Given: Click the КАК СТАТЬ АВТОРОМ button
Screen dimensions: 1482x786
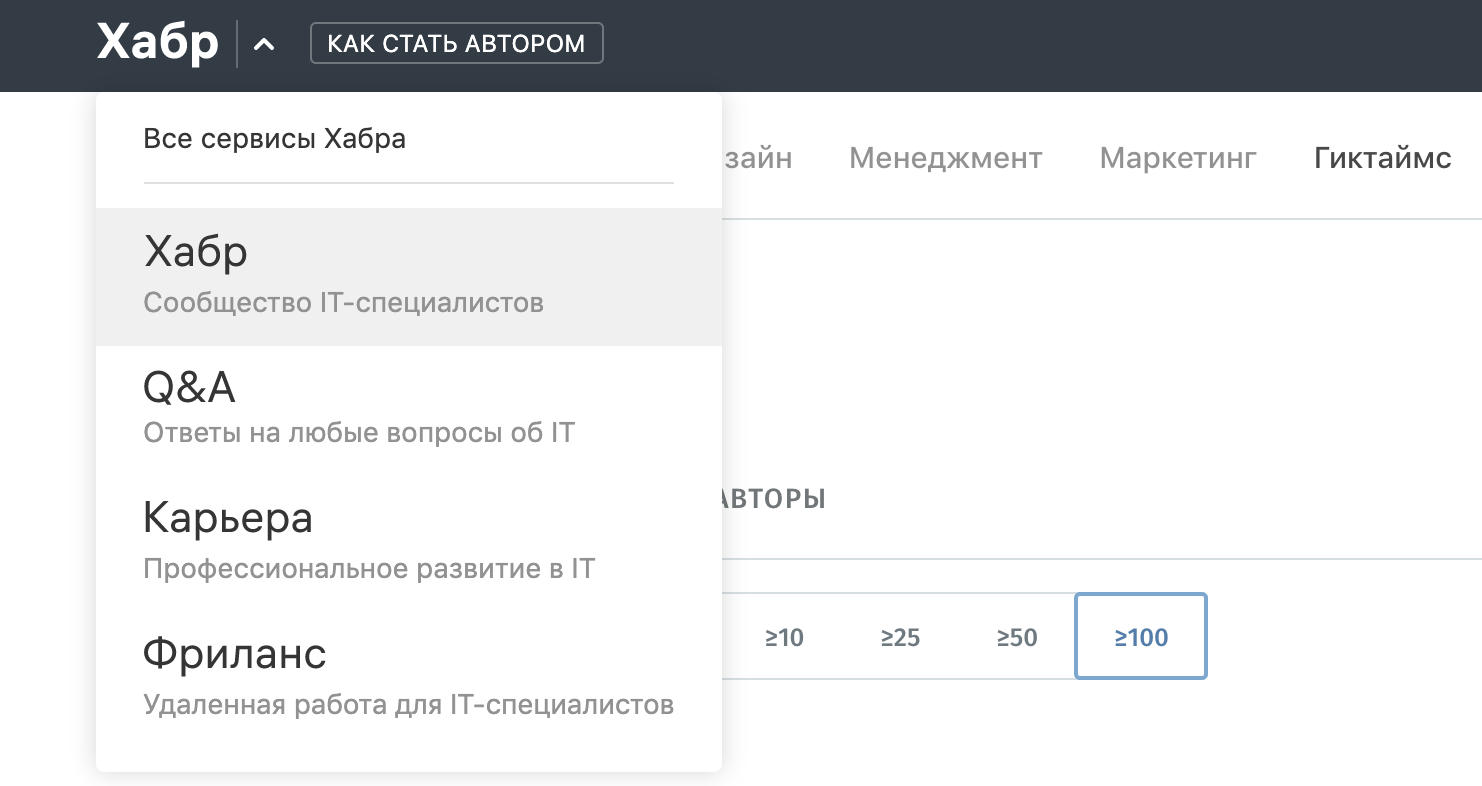Looking at the screenshot, I should [x=457, y=44].
